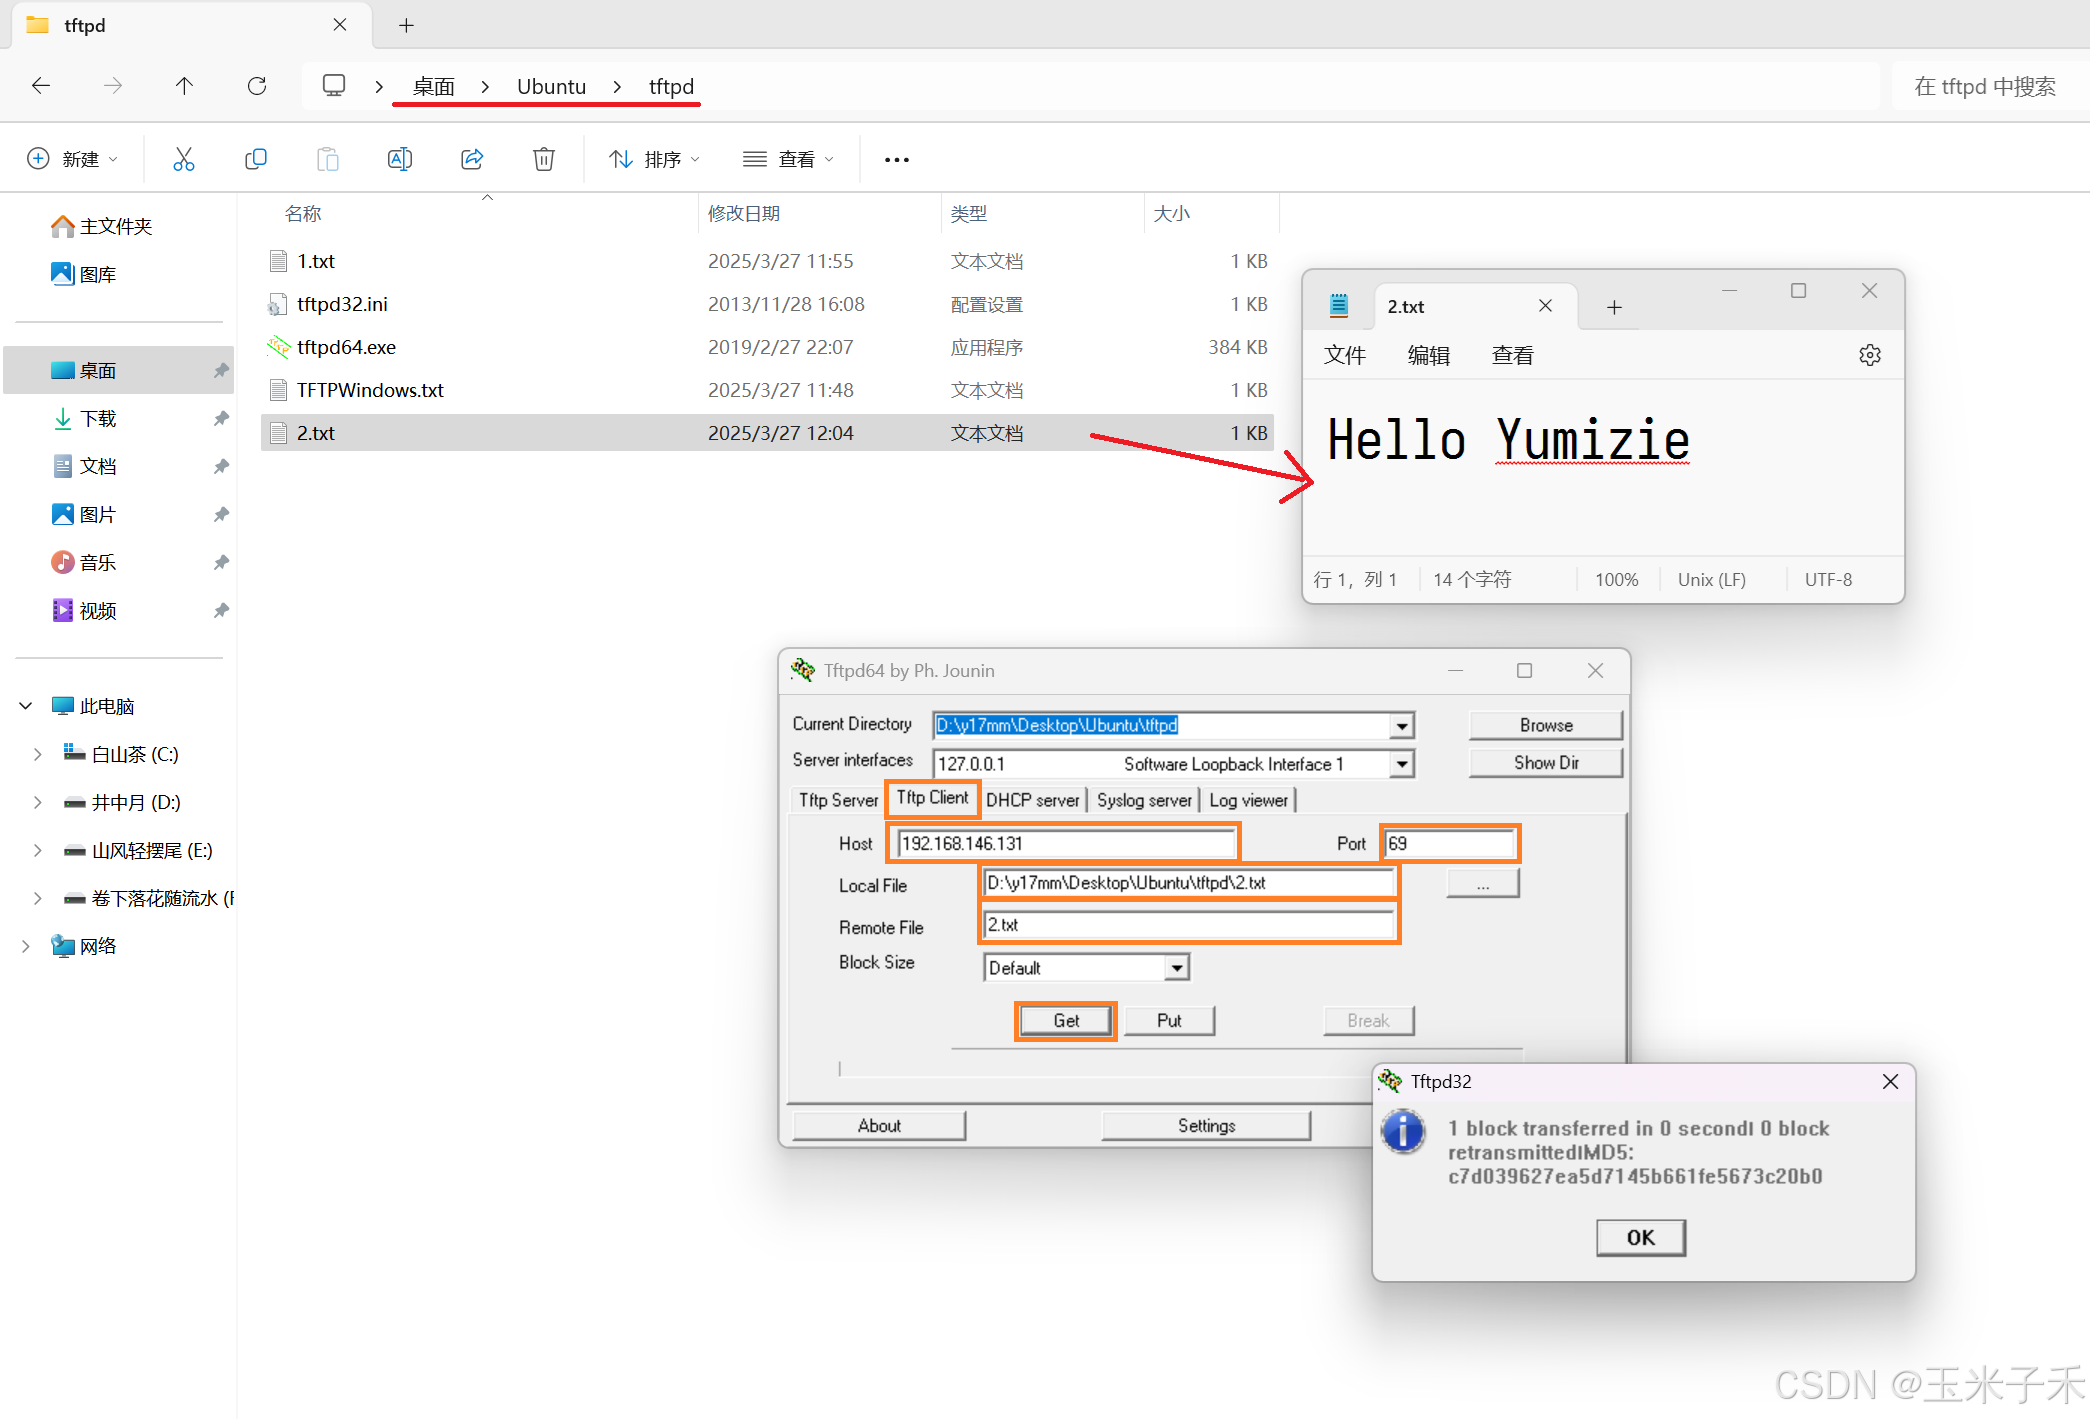The width and height of the screenshot is (2090, 1419).
Task: Collapse the 此电脑 tree node
Action: click(26, 706)
